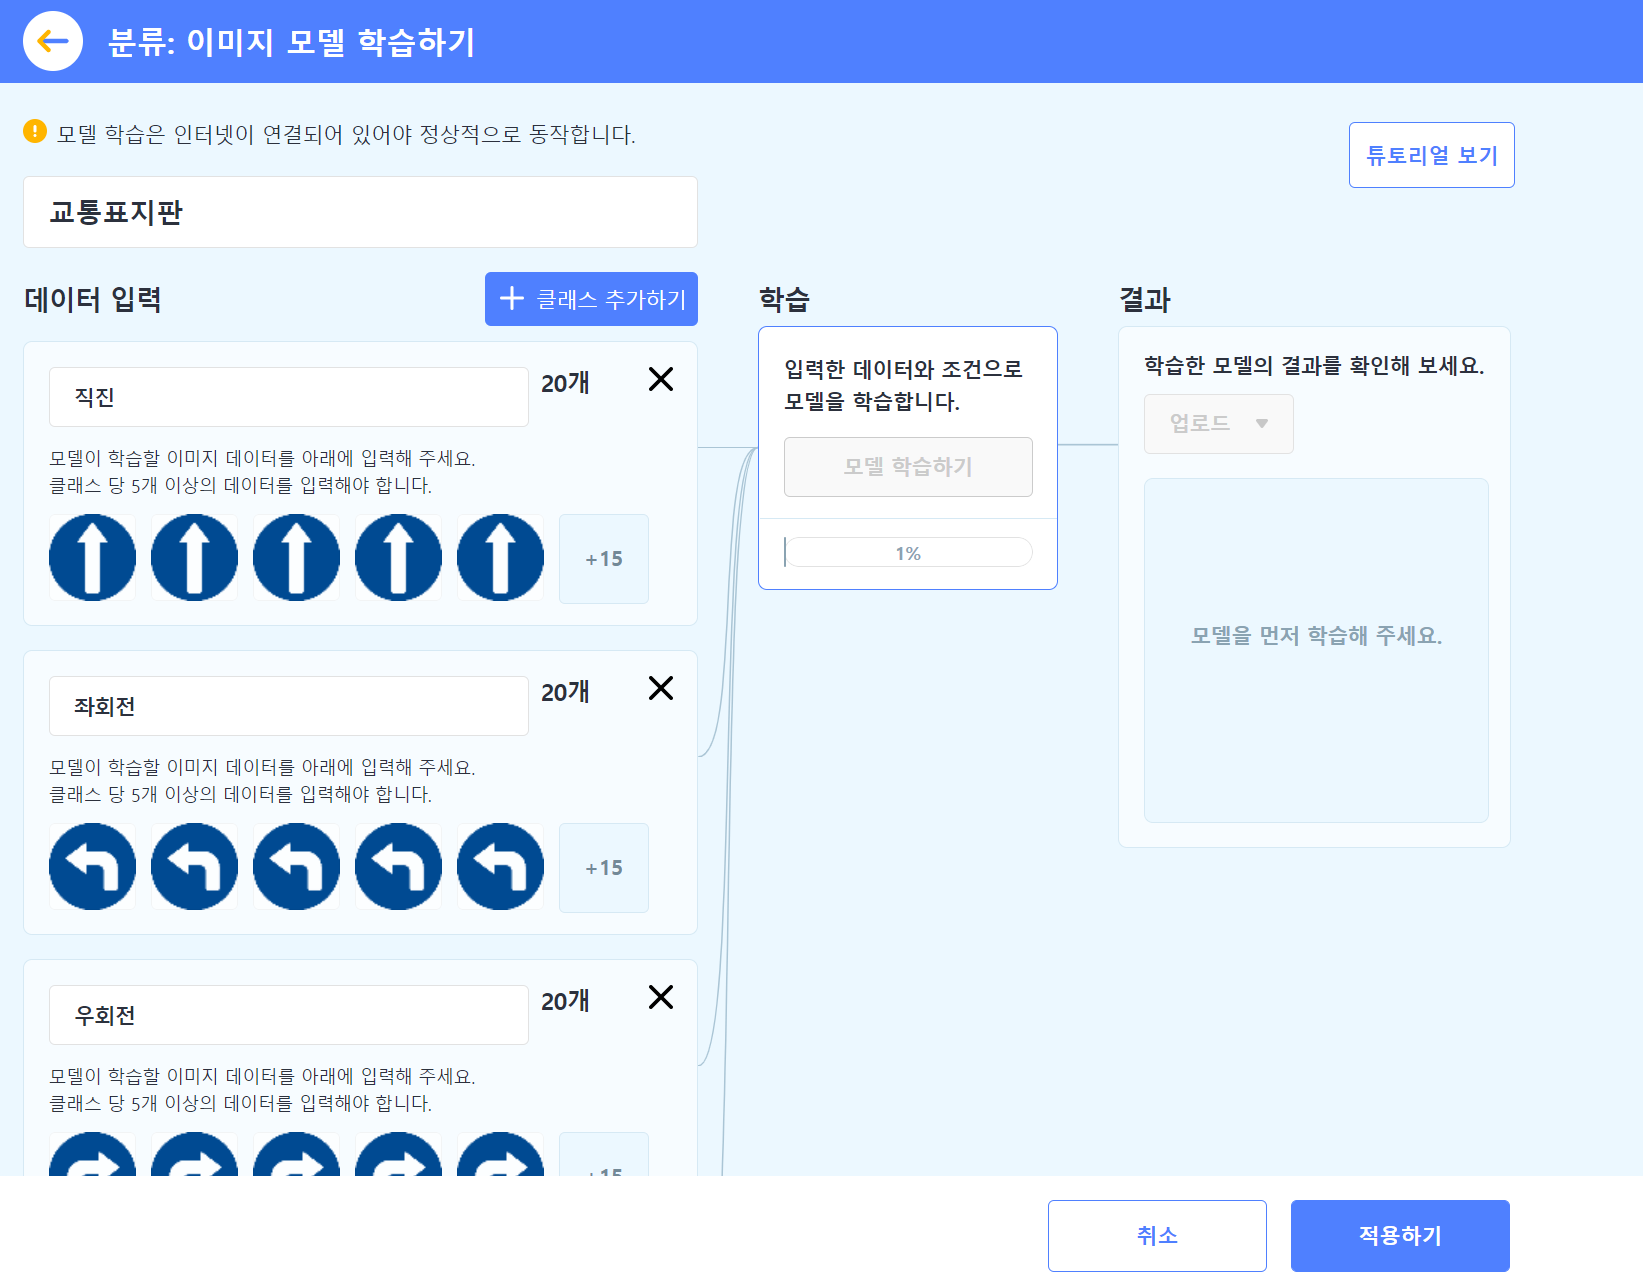
Task: Edit the model name field 교통표지판
Action: [360, 212]
